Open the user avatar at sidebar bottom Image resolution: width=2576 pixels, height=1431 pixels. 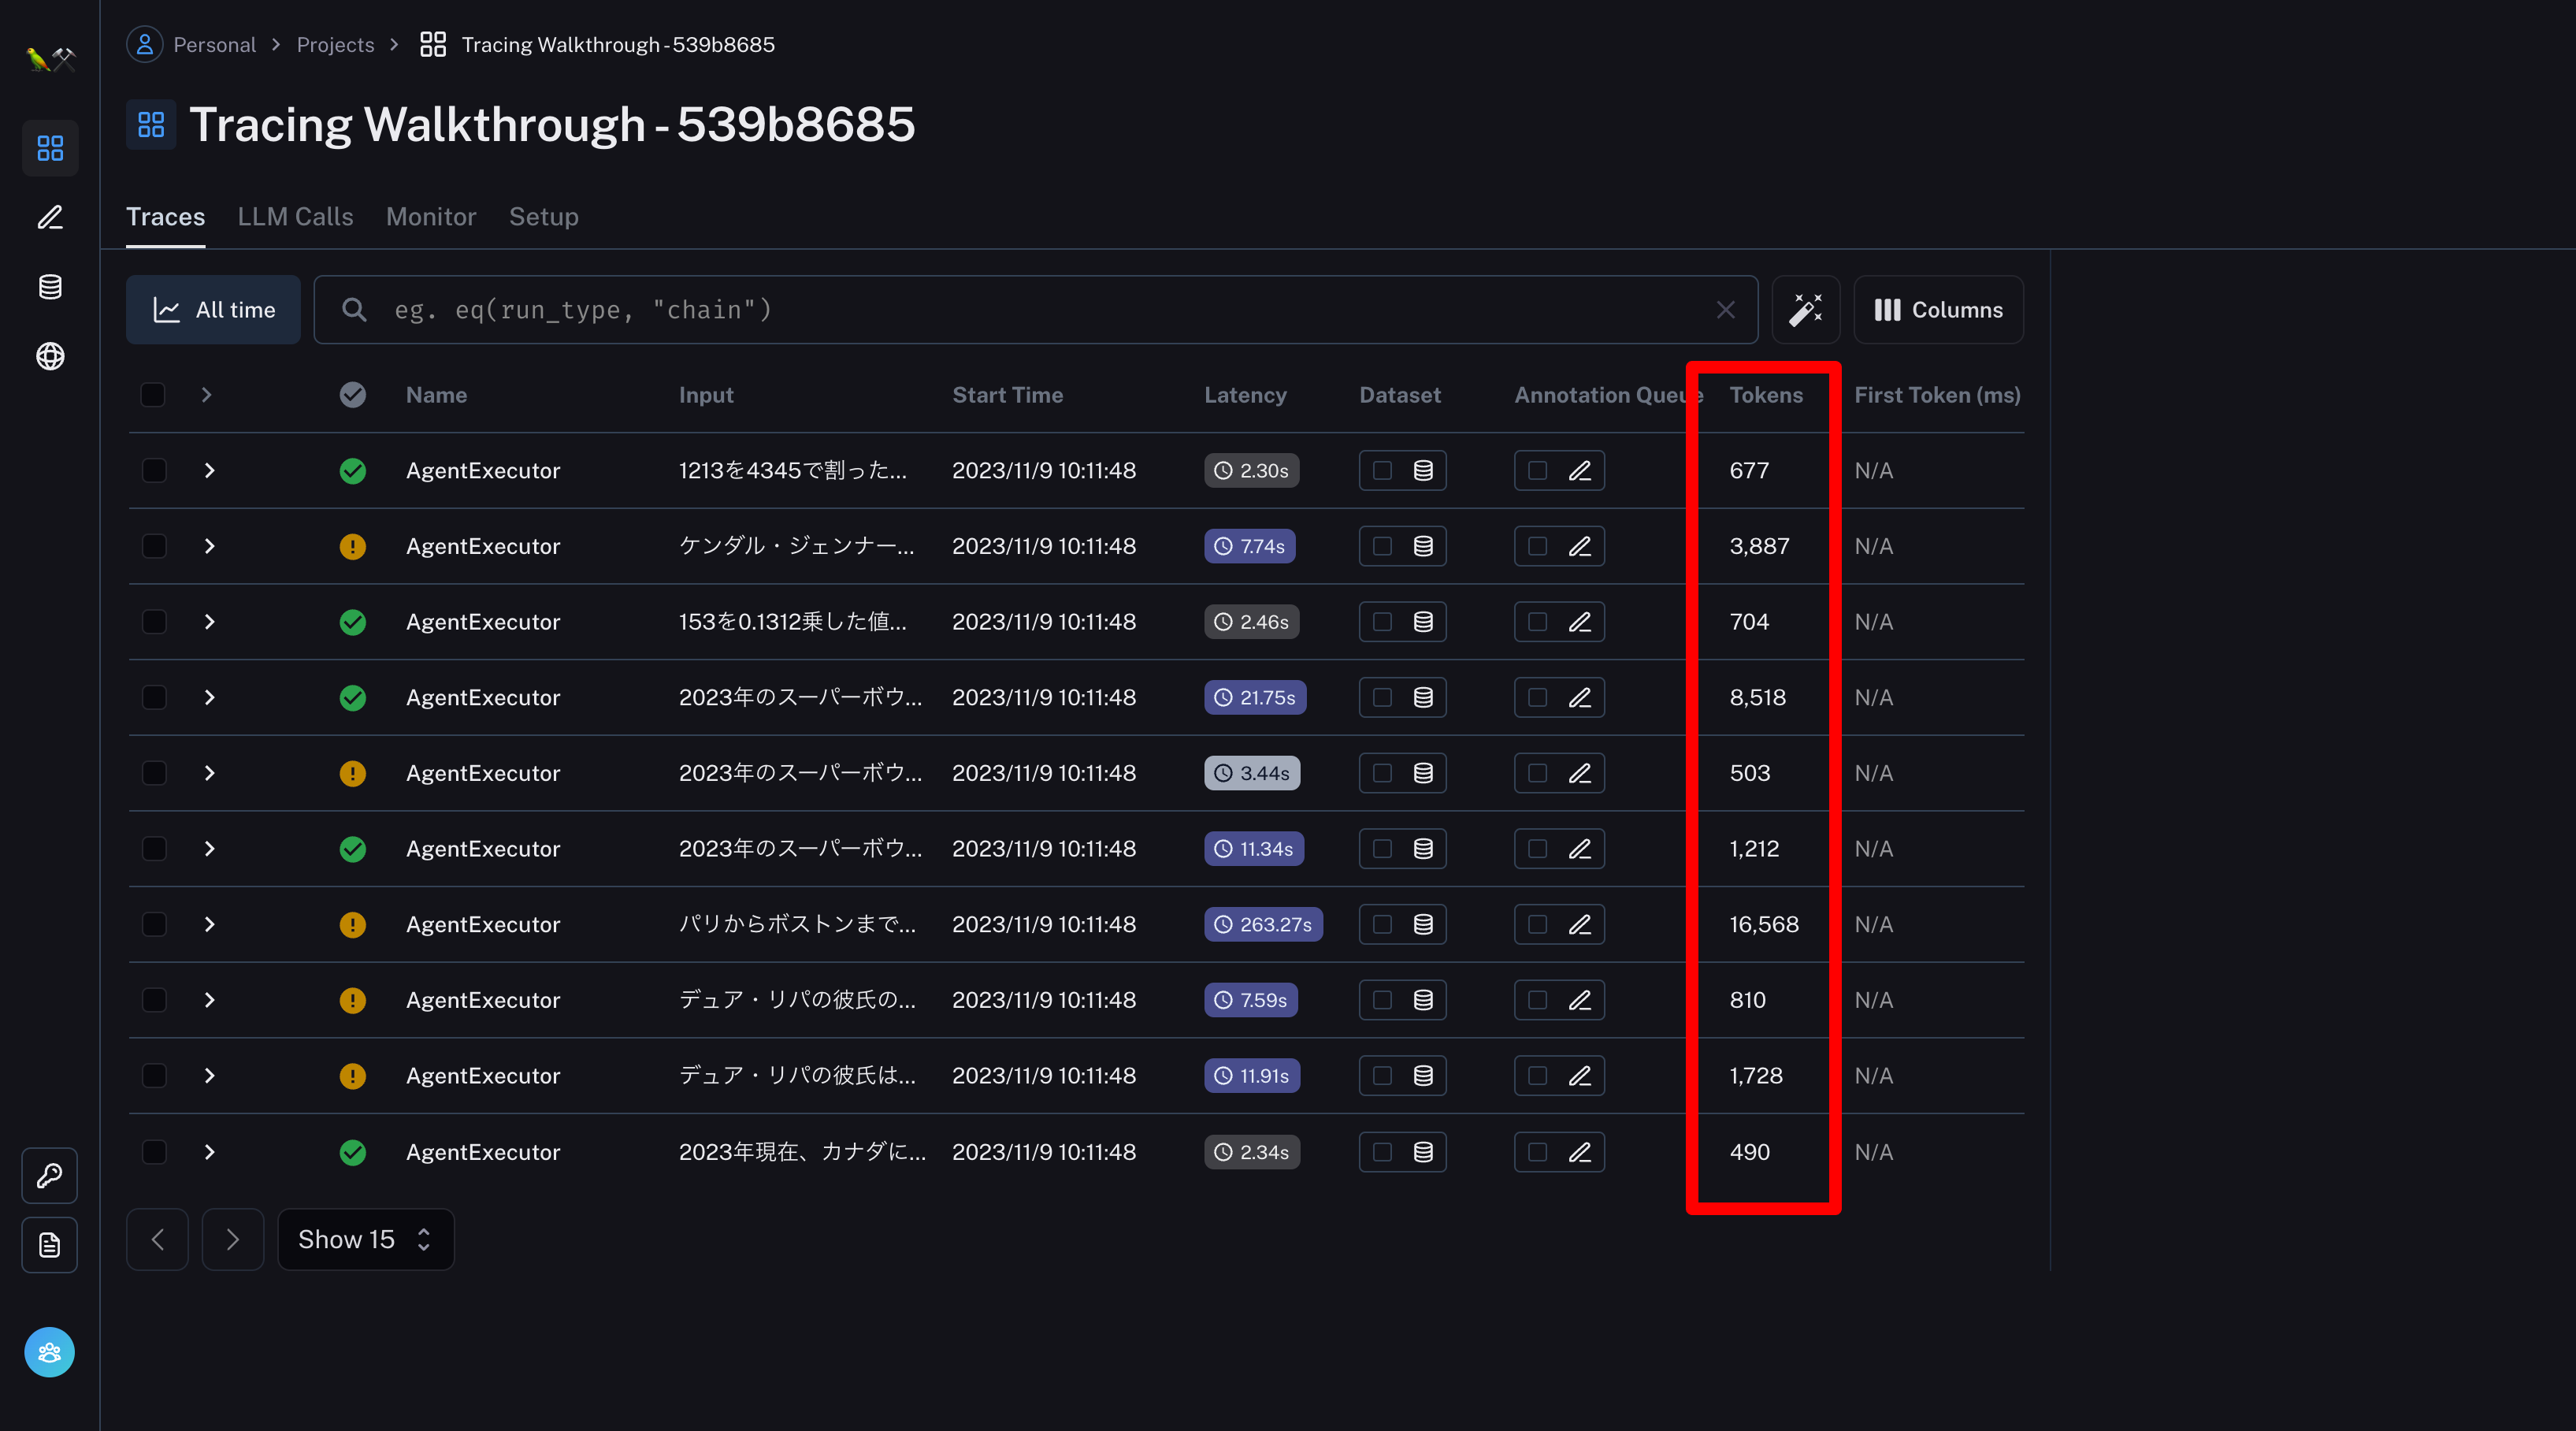(50, 1352)
